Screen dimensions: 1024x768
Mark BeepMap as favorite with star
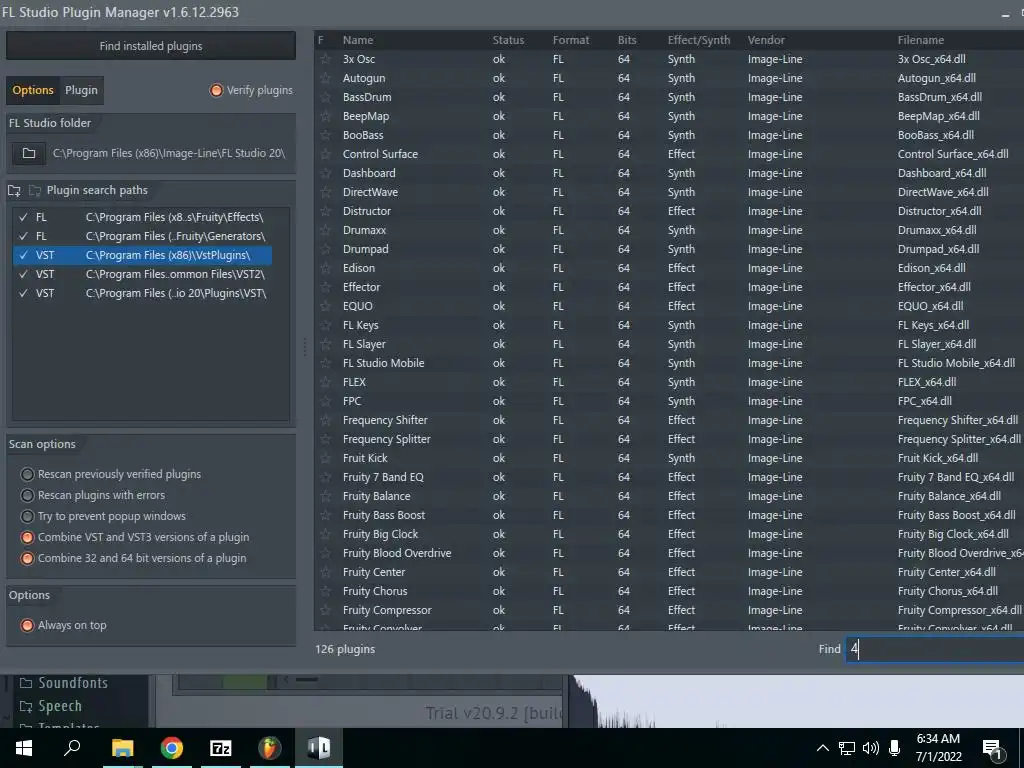click(x=325, y=116)
